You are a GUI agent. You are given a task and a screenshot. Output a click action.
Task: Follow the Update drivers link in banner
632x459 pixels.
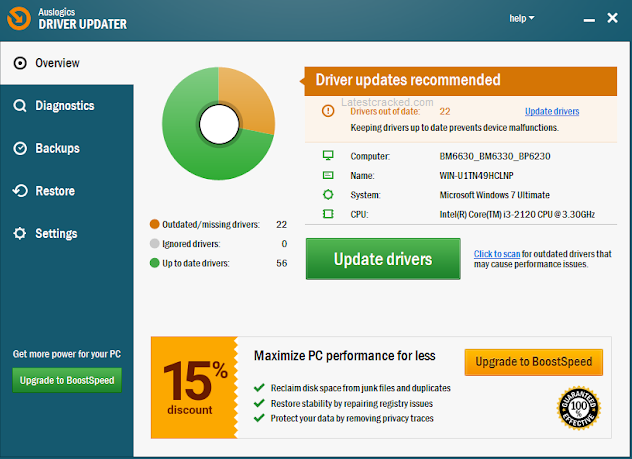(552, 111)
